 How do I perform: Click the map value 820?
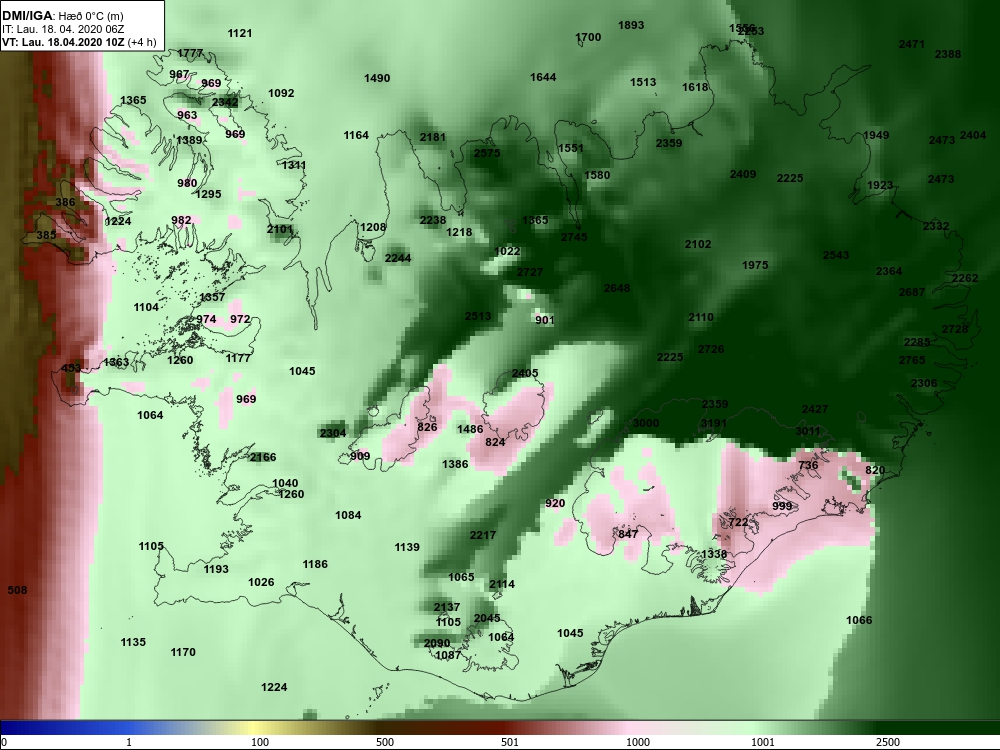tap(875, 470)
